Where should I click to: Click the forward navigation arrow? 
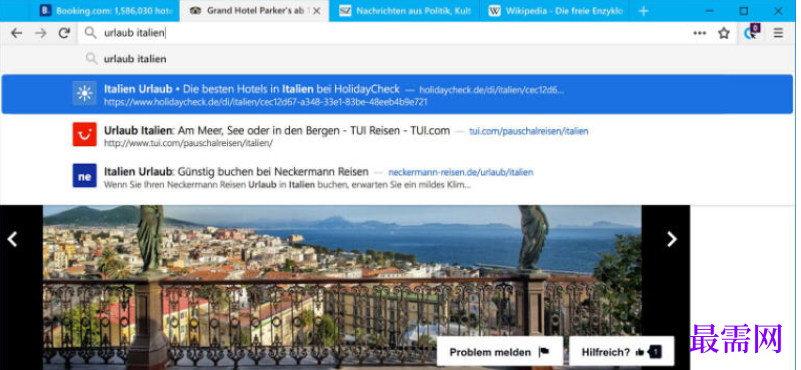40,33
